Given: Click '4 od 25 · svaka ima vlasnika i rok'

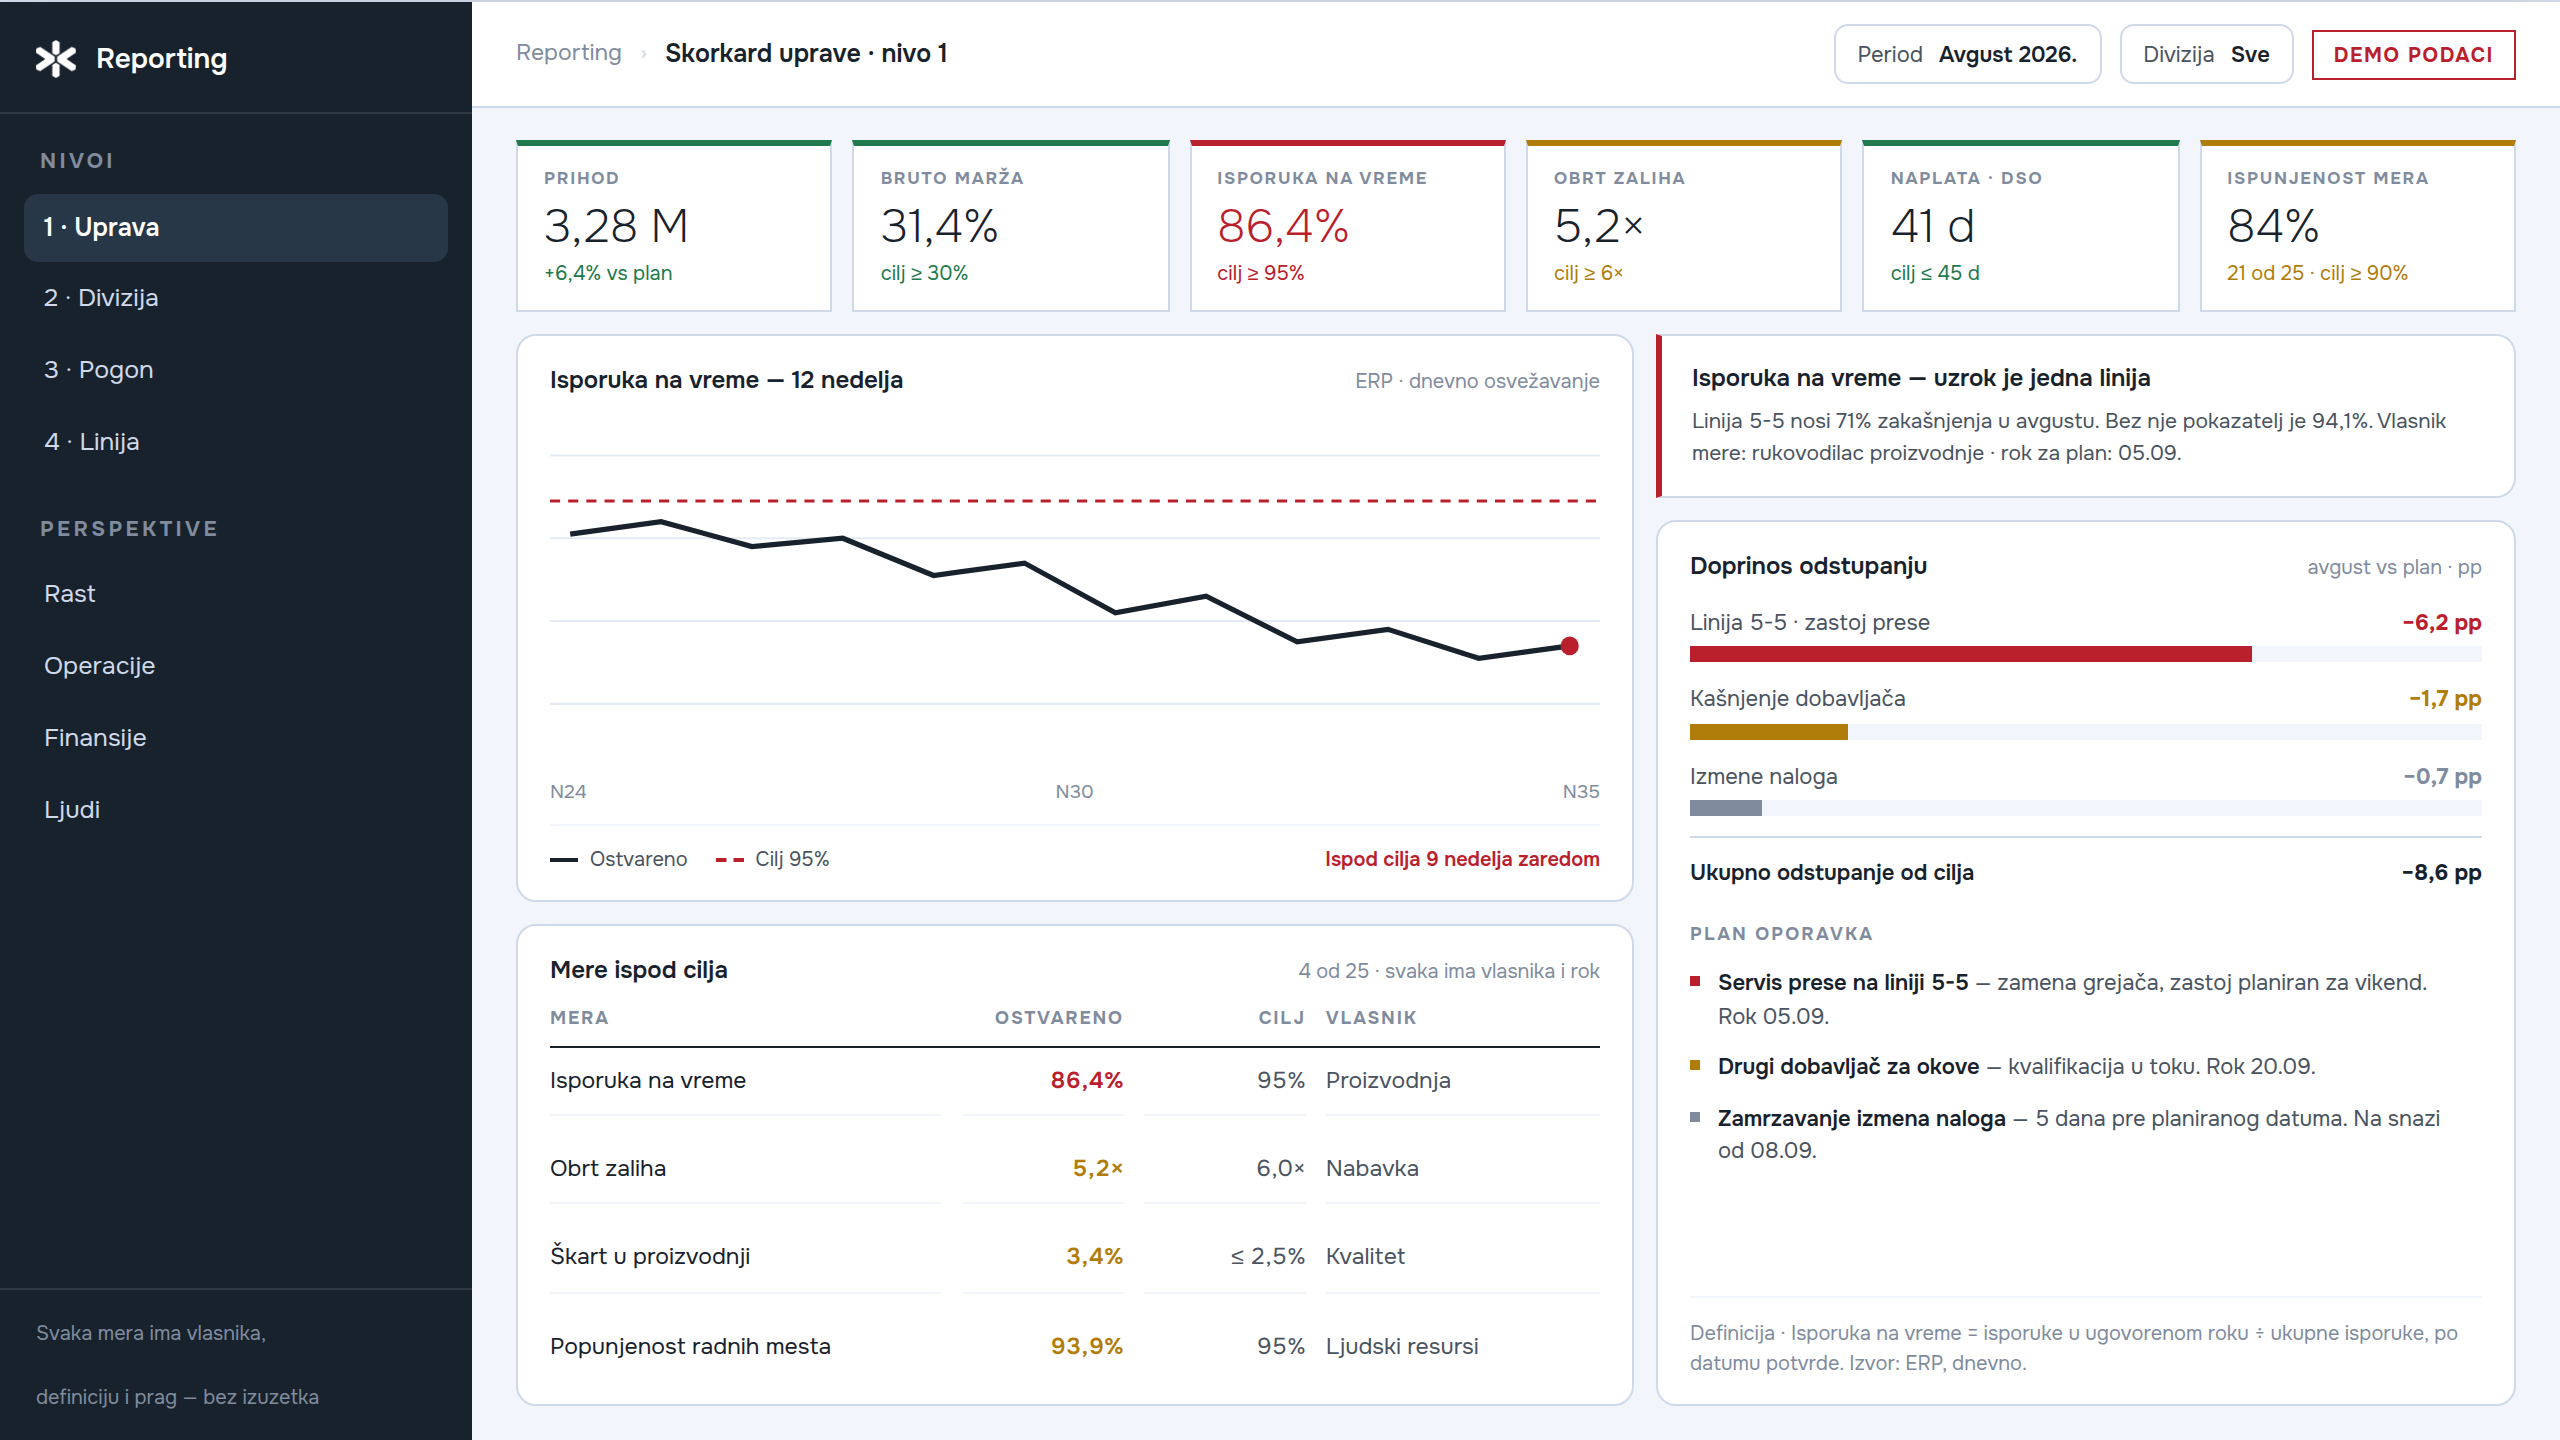Looking at the screenshot, I should pyautogui.click(x=1449, y=971).
